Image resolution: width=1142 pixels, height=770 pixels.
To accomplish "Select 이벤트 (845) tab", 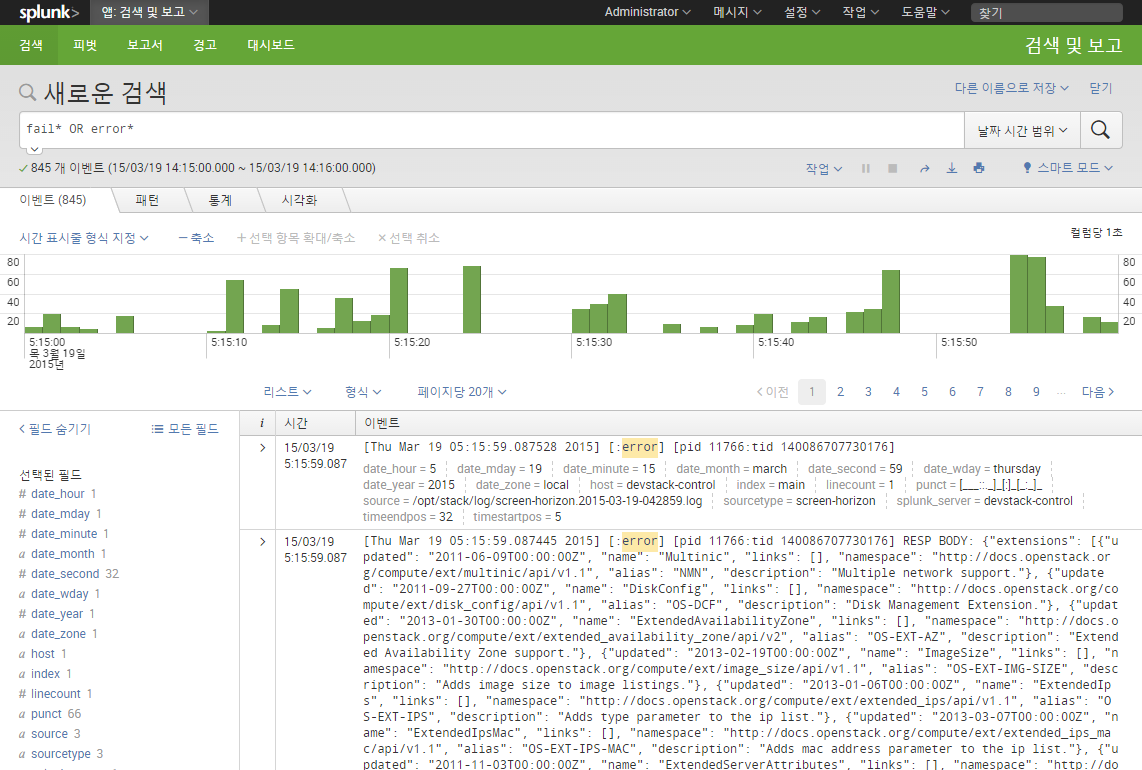I will click(x=53, y=200).
